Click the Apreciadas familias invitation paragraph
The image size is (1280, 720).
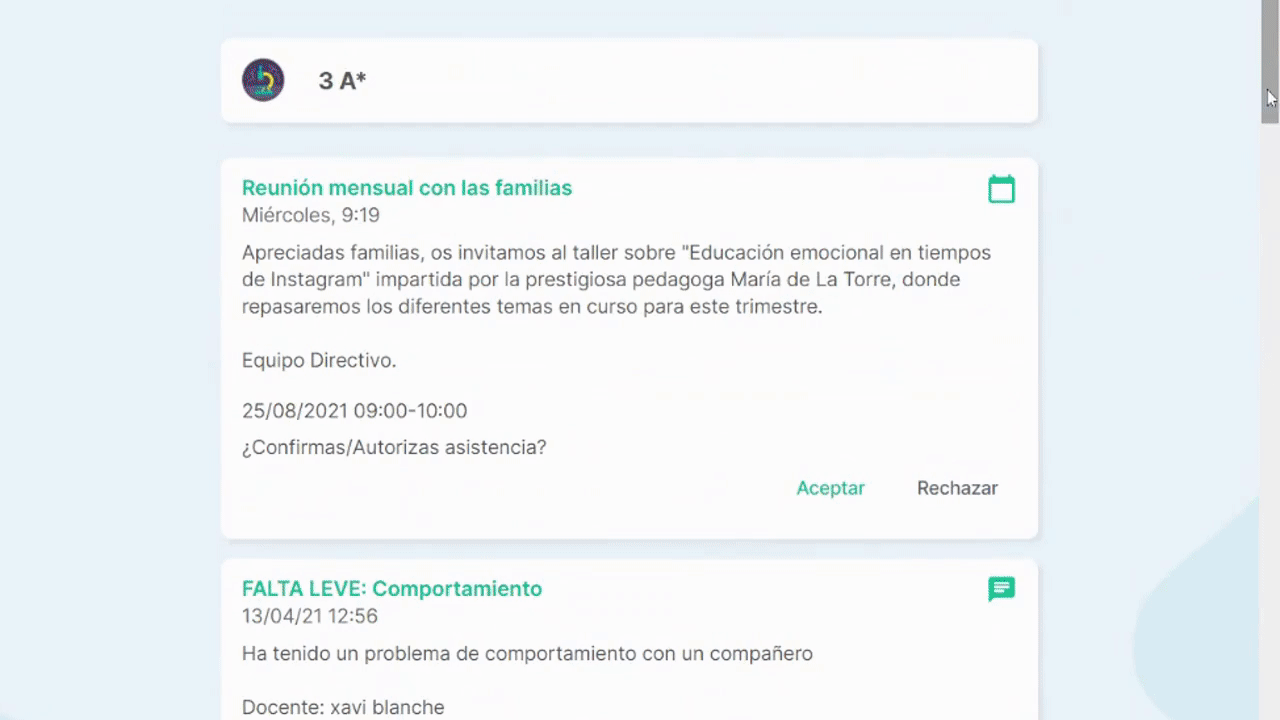[616, 279]
